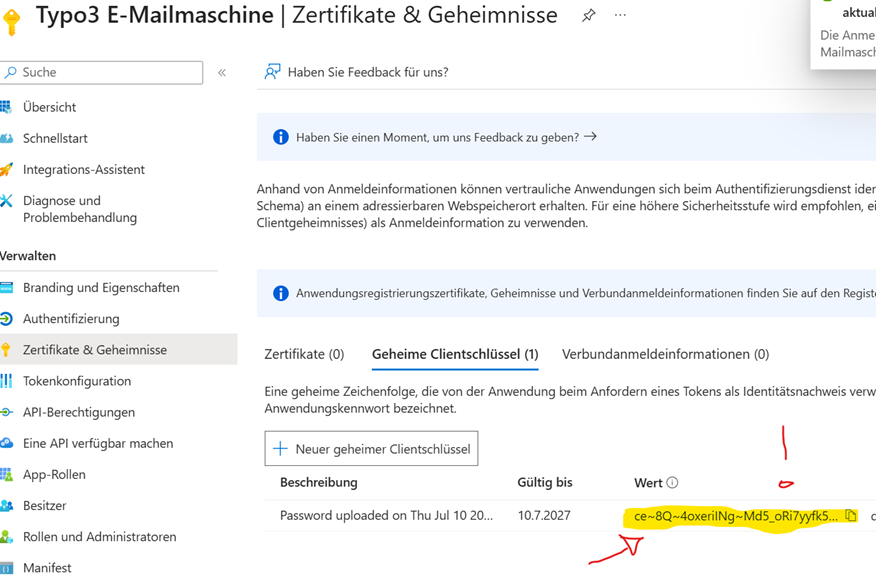Click the Besitzer people icon

[6, 506]
